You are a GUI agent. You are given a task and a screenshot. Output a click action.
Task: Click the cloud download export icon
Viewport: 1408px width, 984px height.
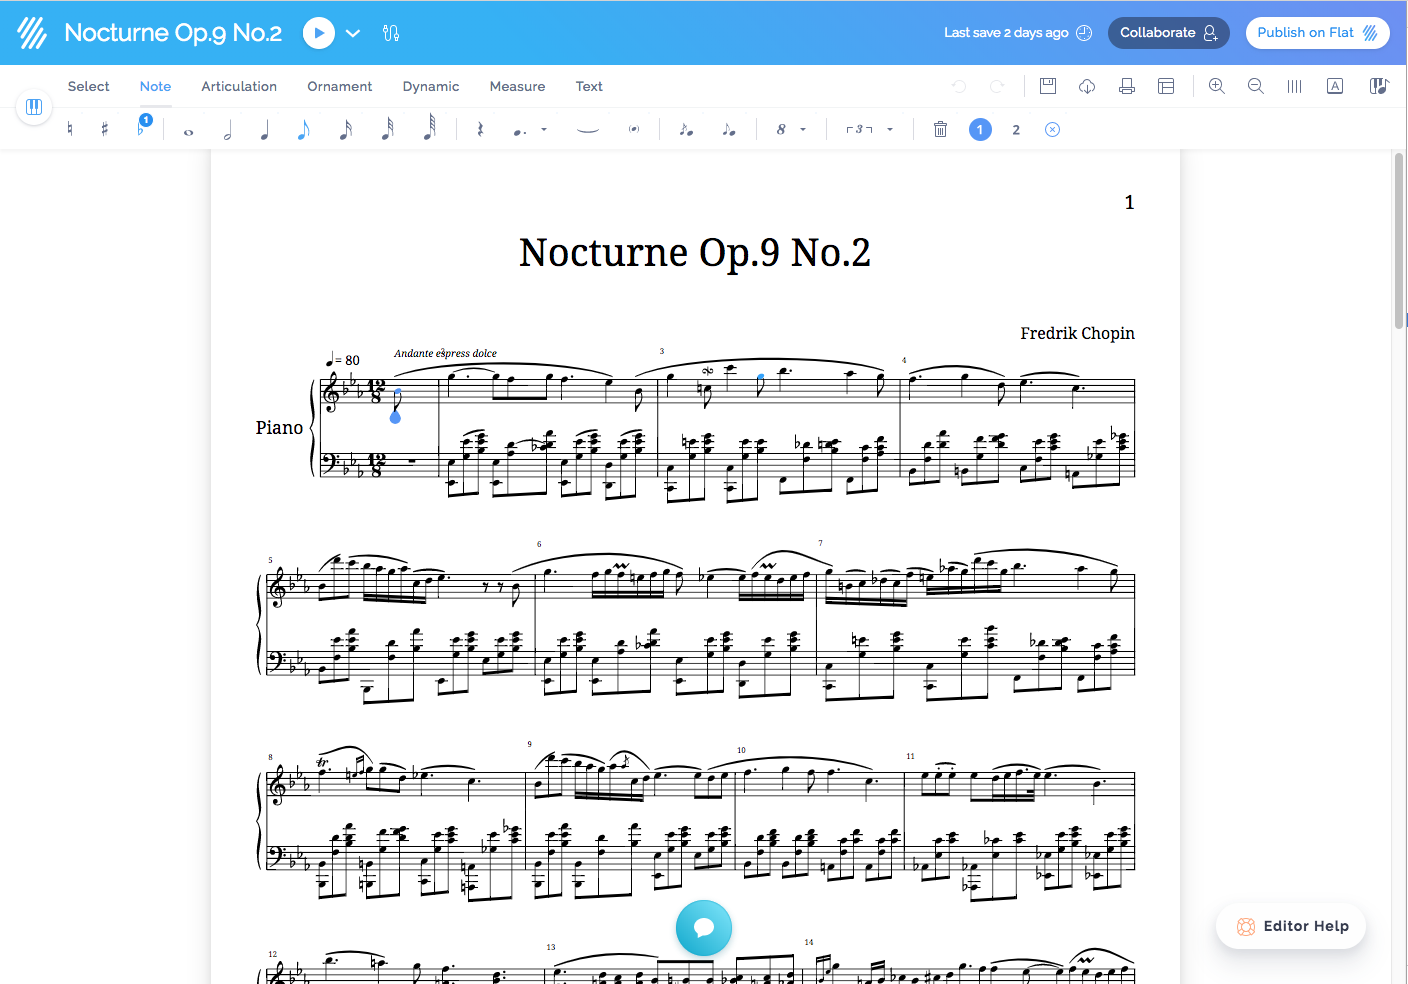pos(1087,87)
